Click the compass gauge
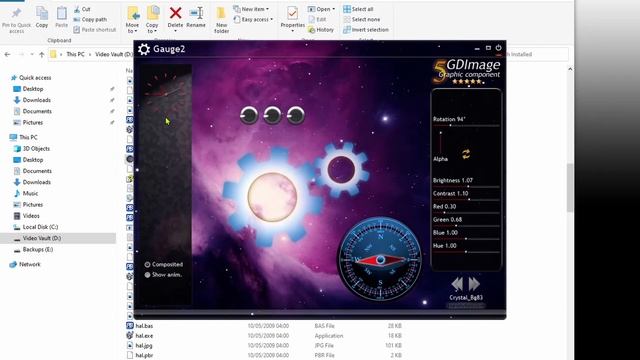This screenshot has height=360, width=640. 380,259
